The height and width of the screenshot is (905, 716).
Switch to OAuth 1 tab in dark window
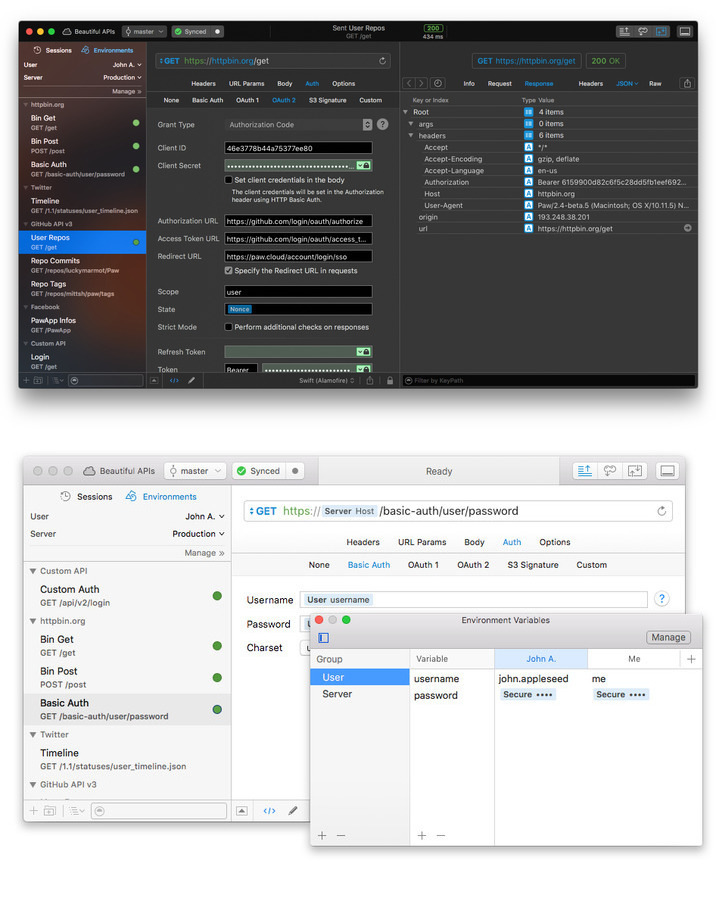247,100
